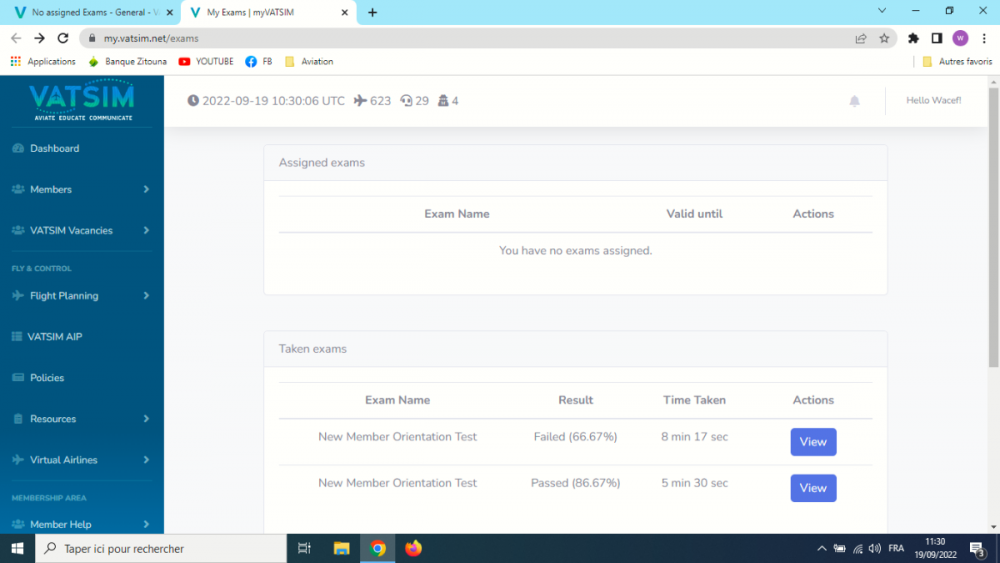The height and width of the screenshot is (563, 1000).
Task: Reload the page with refresh icon
Action: (x=64, y=38)
